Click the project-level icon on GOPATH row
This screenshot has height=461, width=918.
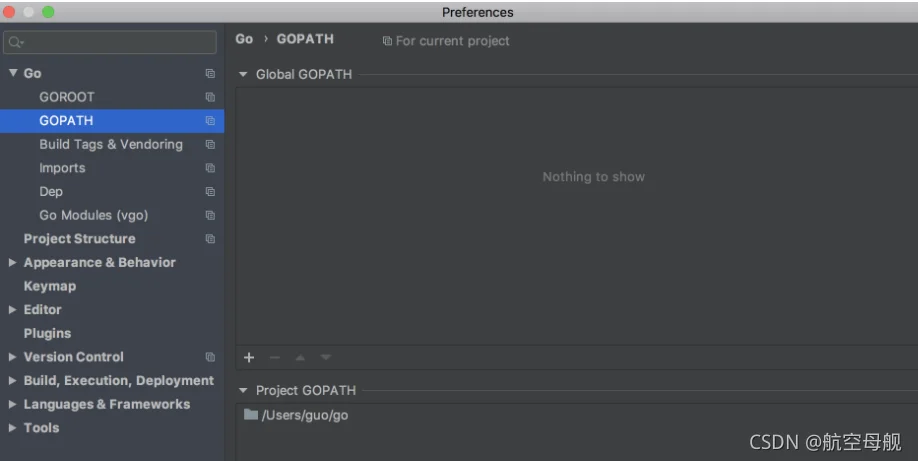[210, 121]
